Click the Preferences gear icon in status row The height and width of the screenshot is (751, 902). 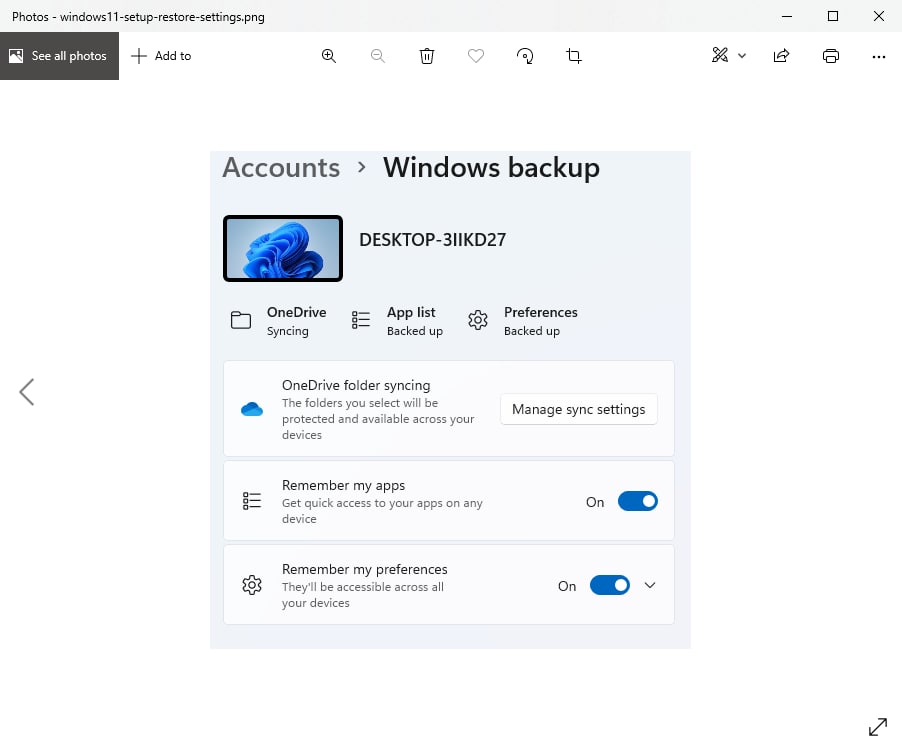(x=477, y=320)
